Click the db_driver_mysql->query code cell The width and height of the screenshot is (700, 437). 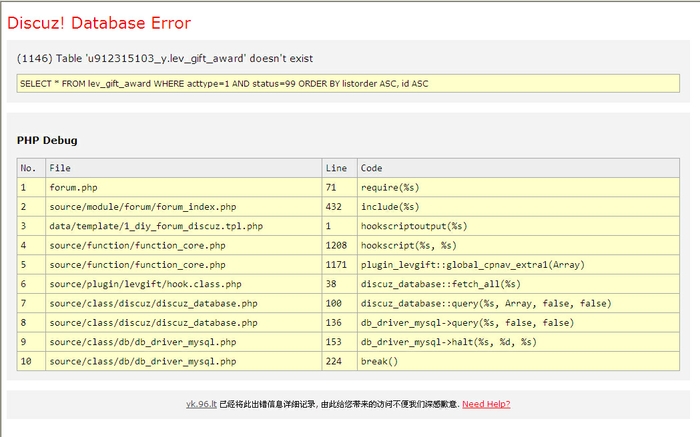tap(518, 323)
